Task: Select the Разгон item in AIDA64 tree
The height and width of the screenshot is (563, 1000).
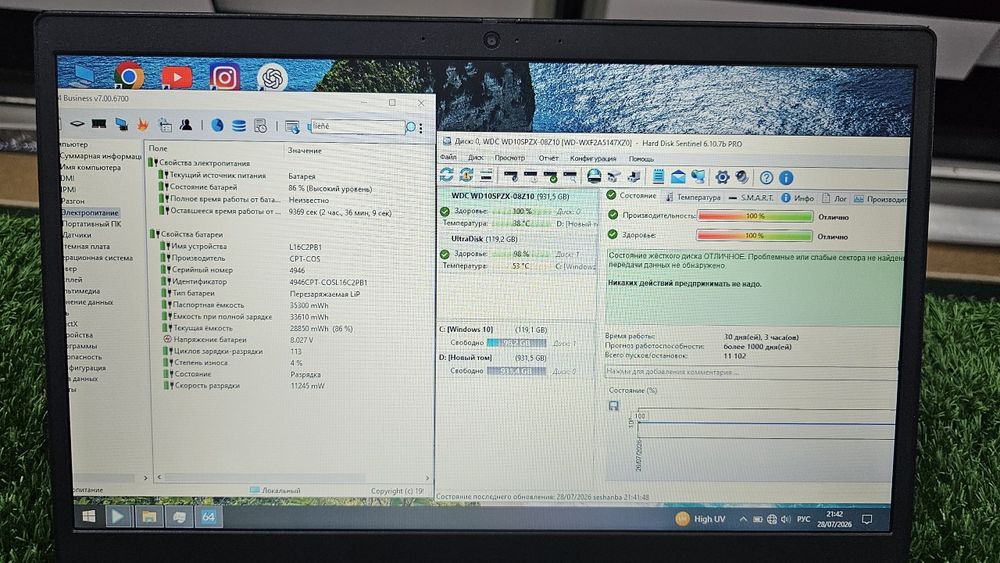Action: pyautogui.click(x=73, y=201)
